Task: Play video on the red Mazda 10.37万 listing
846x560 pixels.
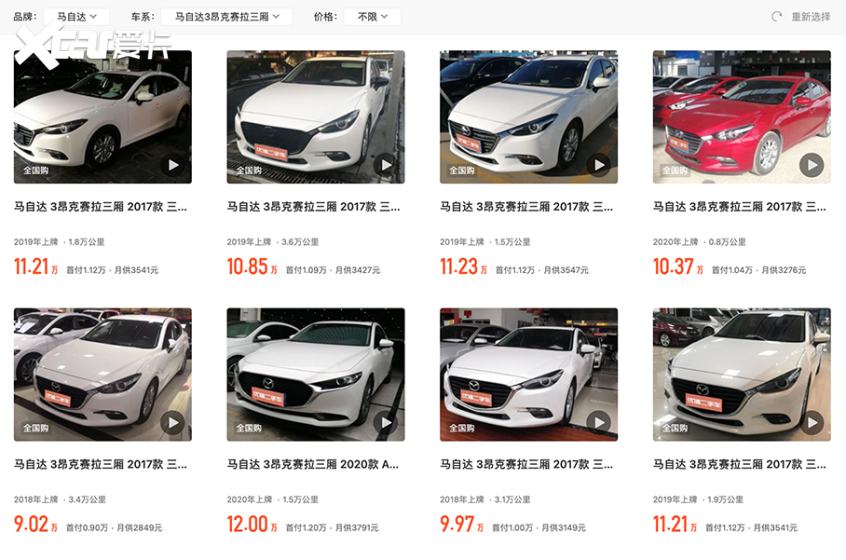Action: tap(811, 165)
